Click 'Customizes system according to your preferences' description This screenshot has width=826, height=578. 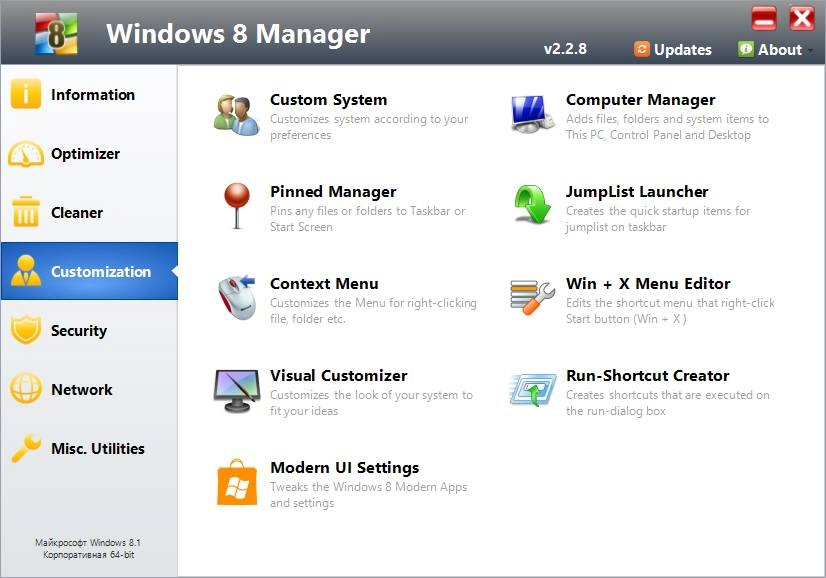(369, 127)
